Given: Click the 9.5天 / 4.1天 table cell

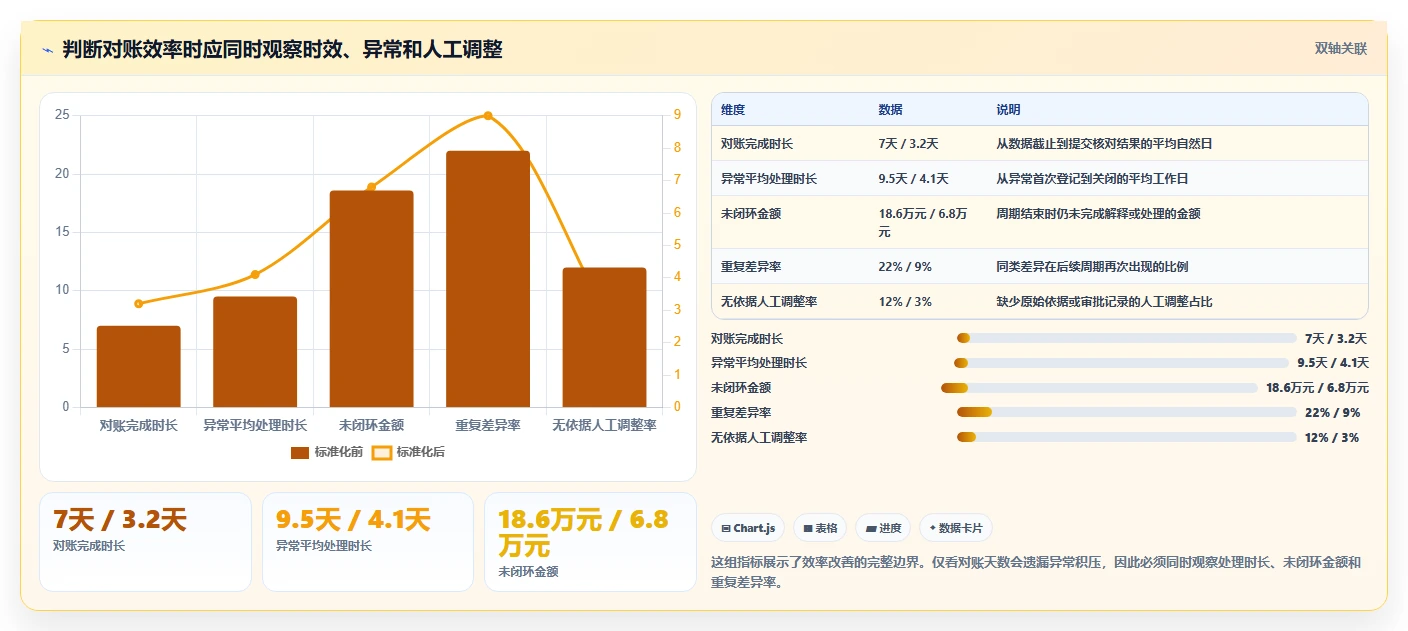Looking at the screenshot, I should [x=913, y=179].
